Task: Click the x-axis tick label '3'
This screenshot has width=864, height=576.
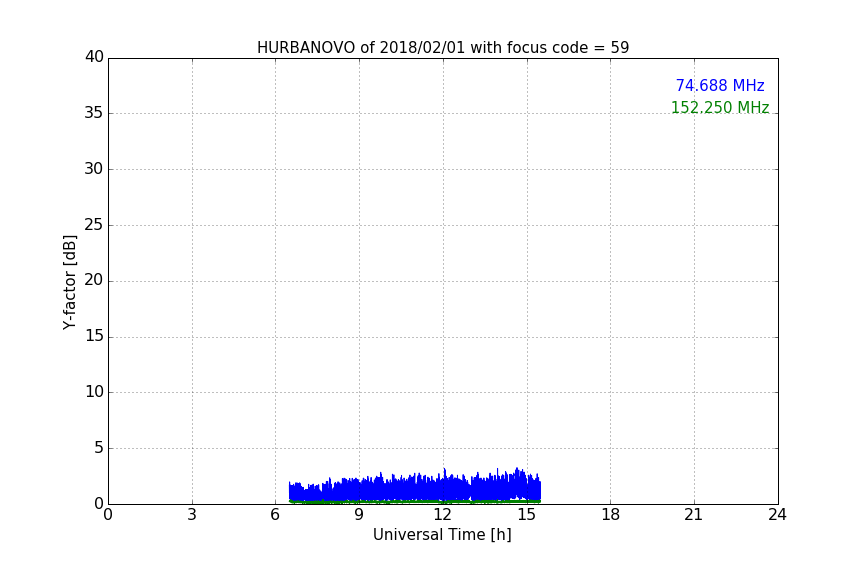Action: tap(192, 515)
